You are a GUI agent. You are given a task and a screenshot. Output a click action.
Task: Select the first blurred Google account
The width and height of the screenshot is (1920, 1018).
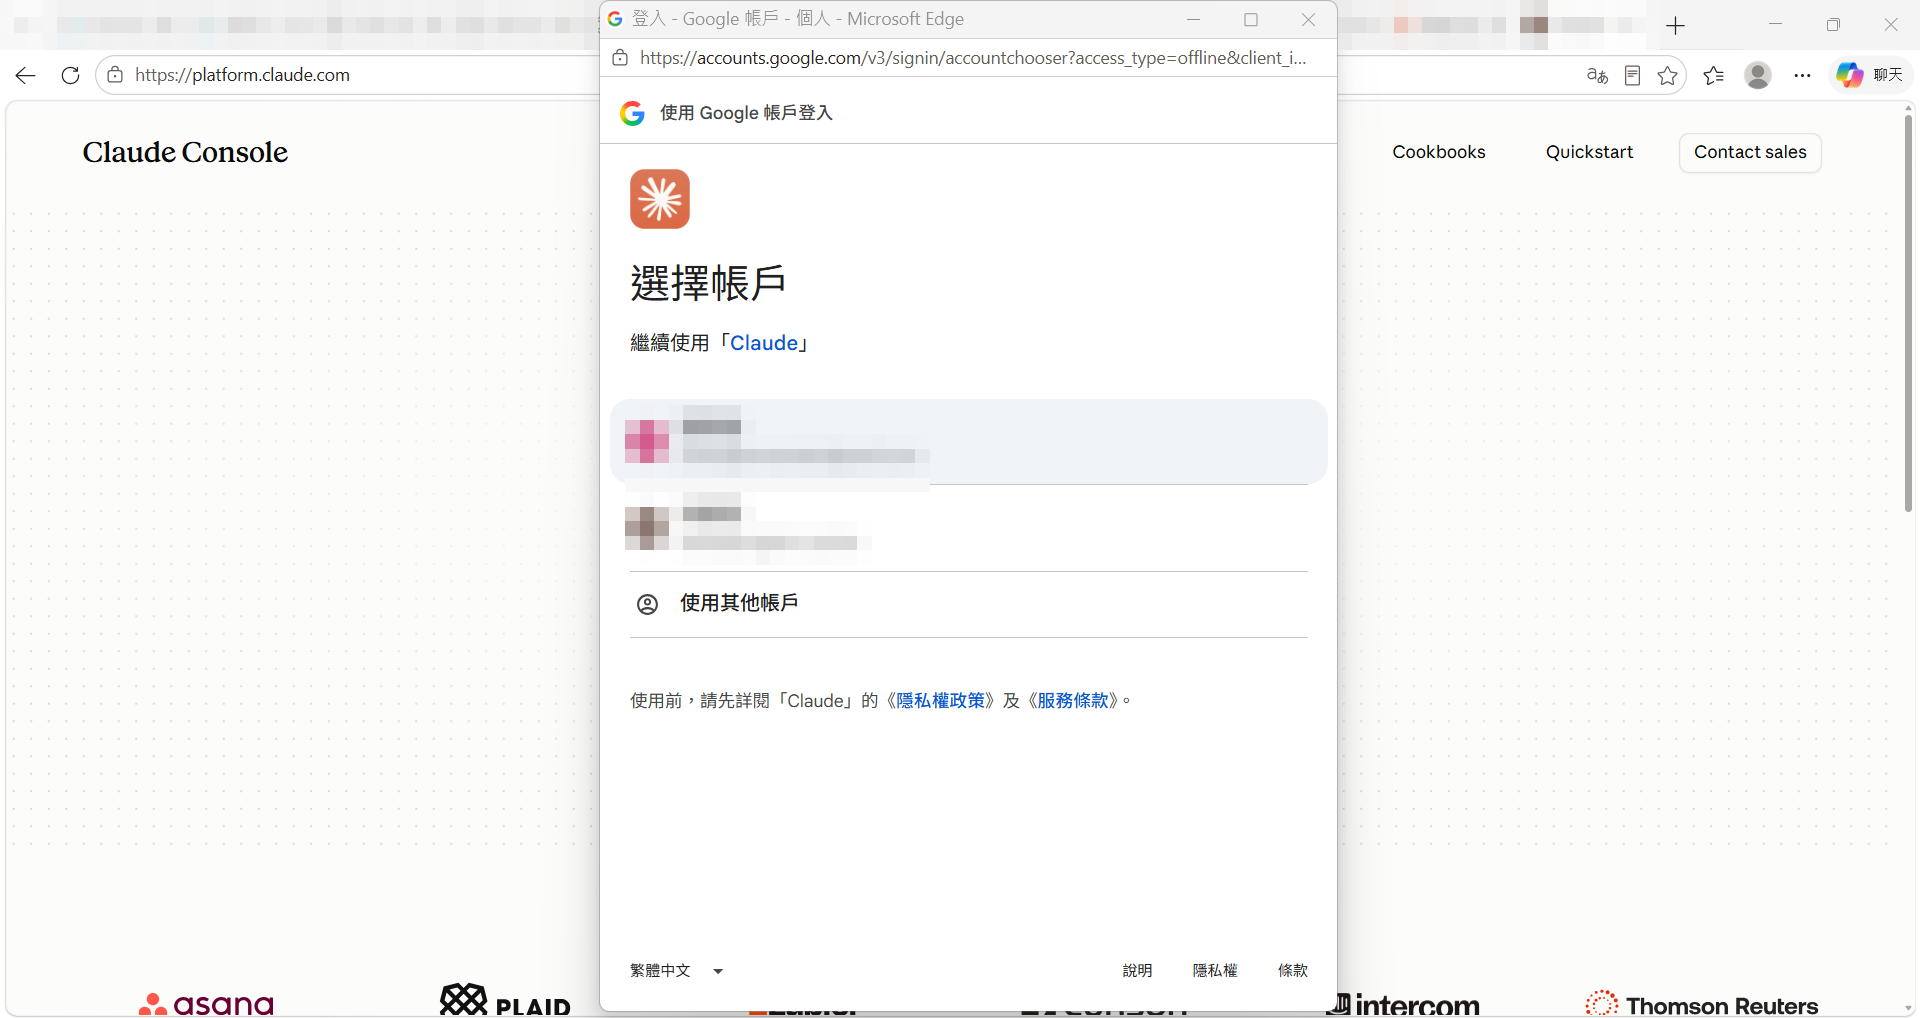pos(969,442)
